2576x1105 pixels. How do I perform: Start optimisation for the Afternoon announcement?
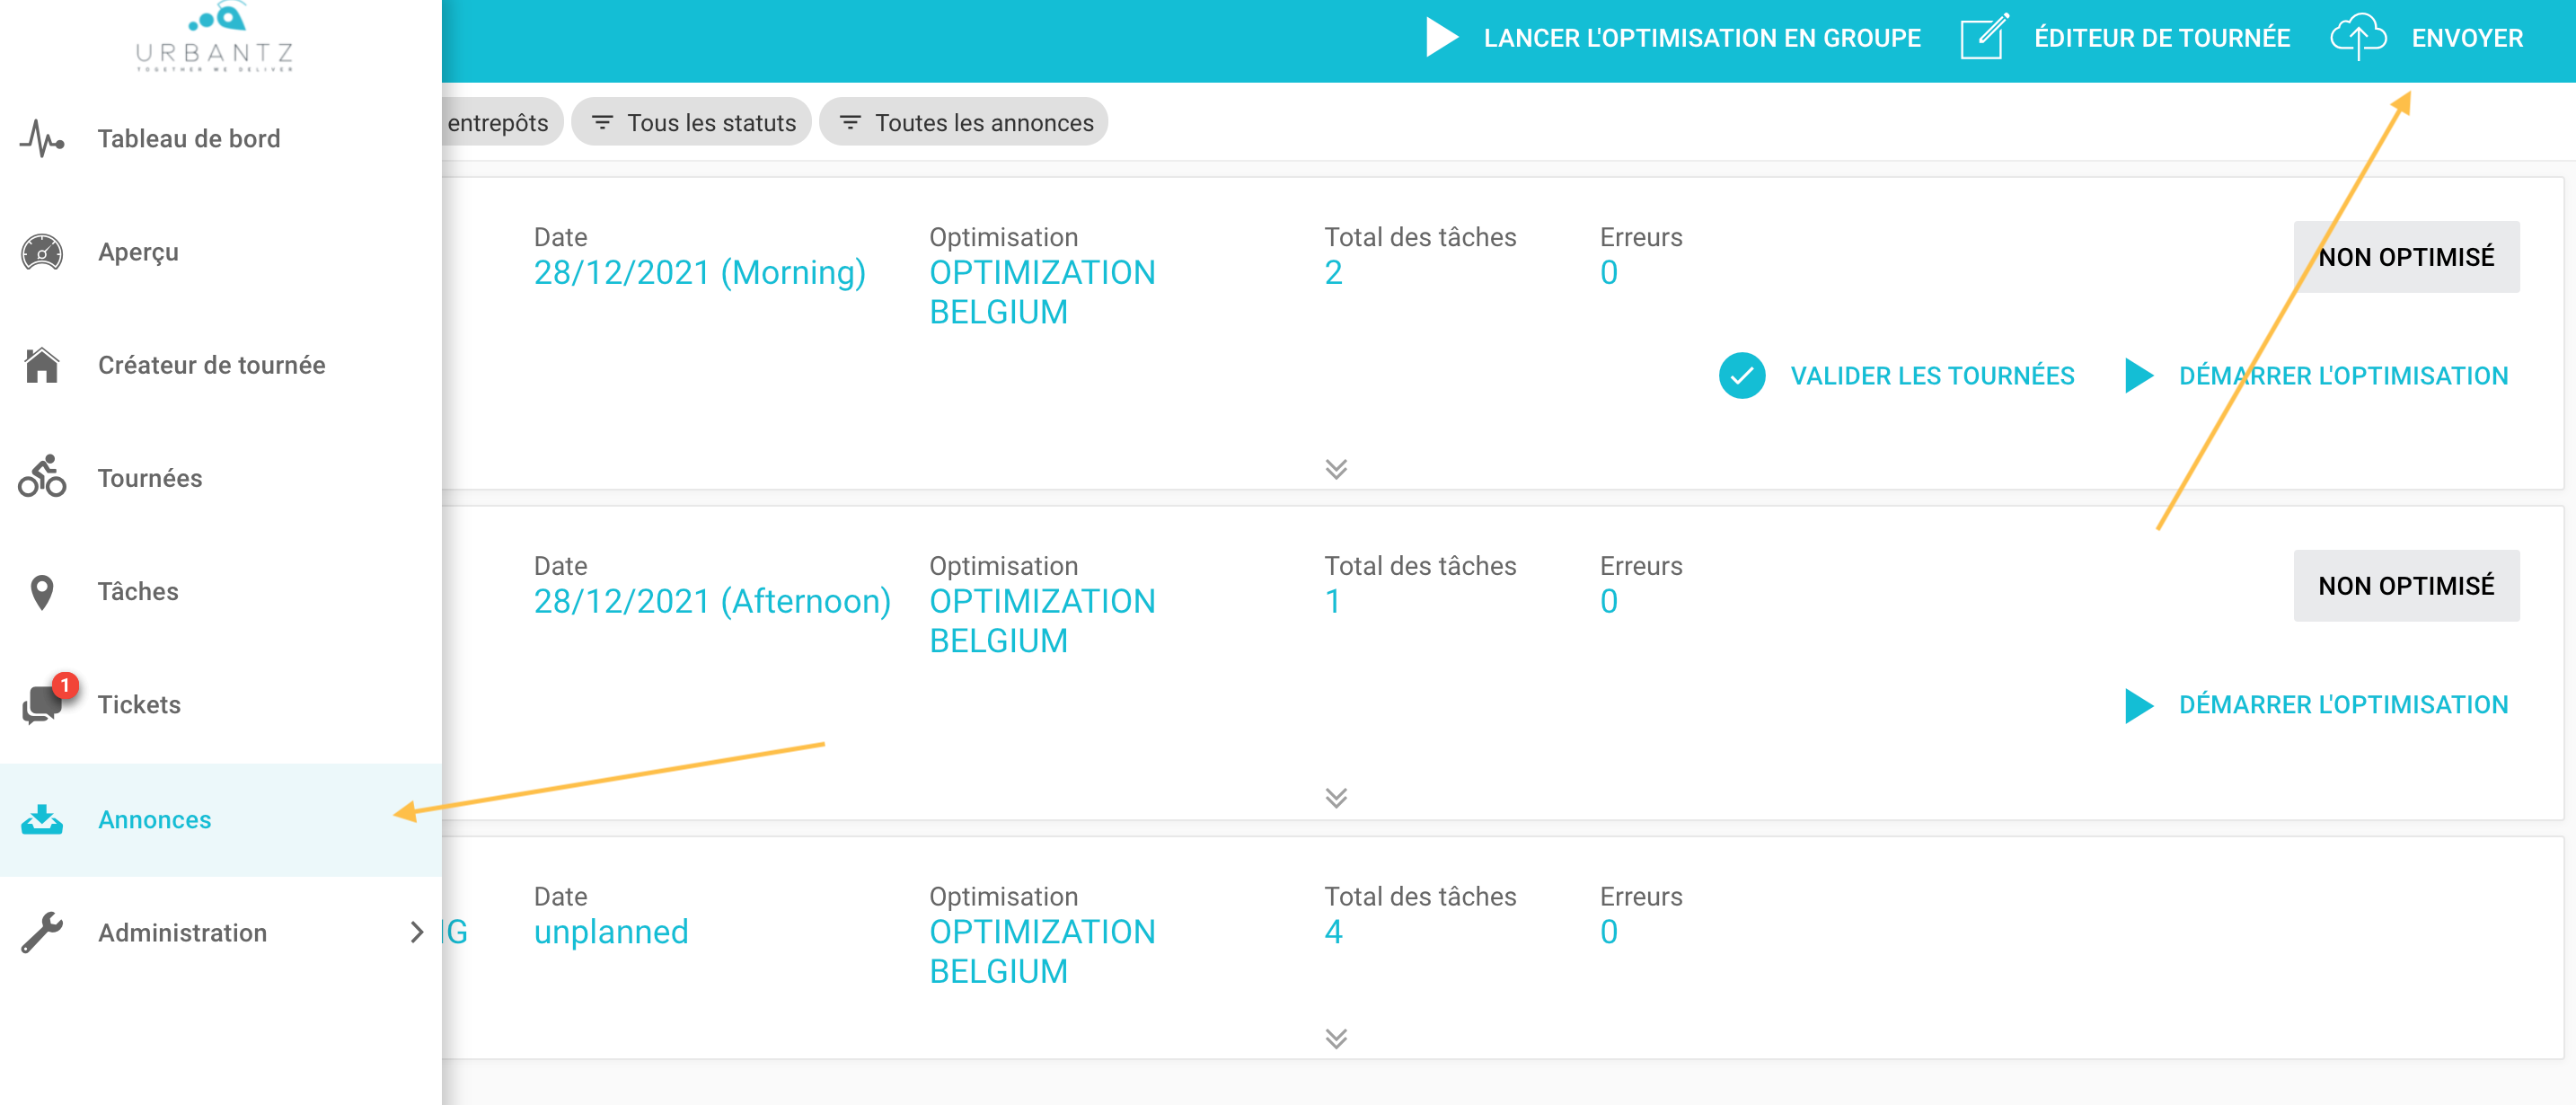[x=2316, y=705]
